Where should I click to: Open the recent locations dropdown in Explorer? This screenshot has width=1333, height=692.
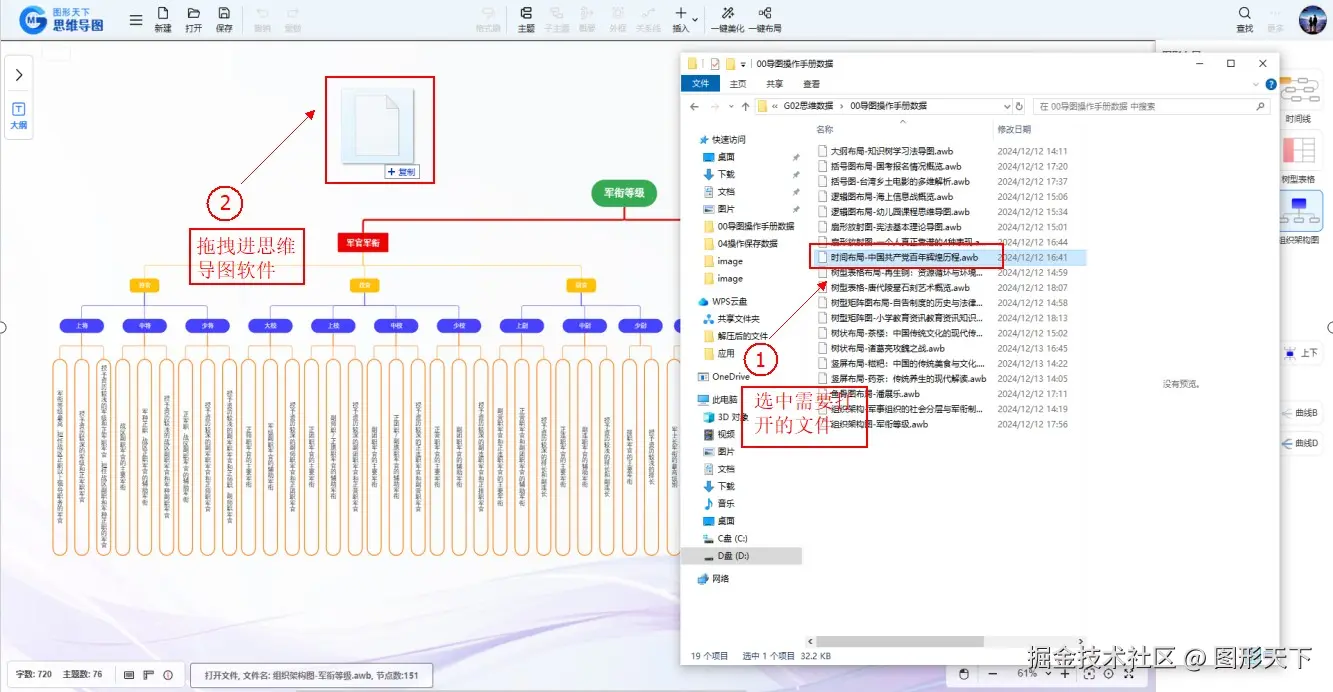(x=729, y=106)
